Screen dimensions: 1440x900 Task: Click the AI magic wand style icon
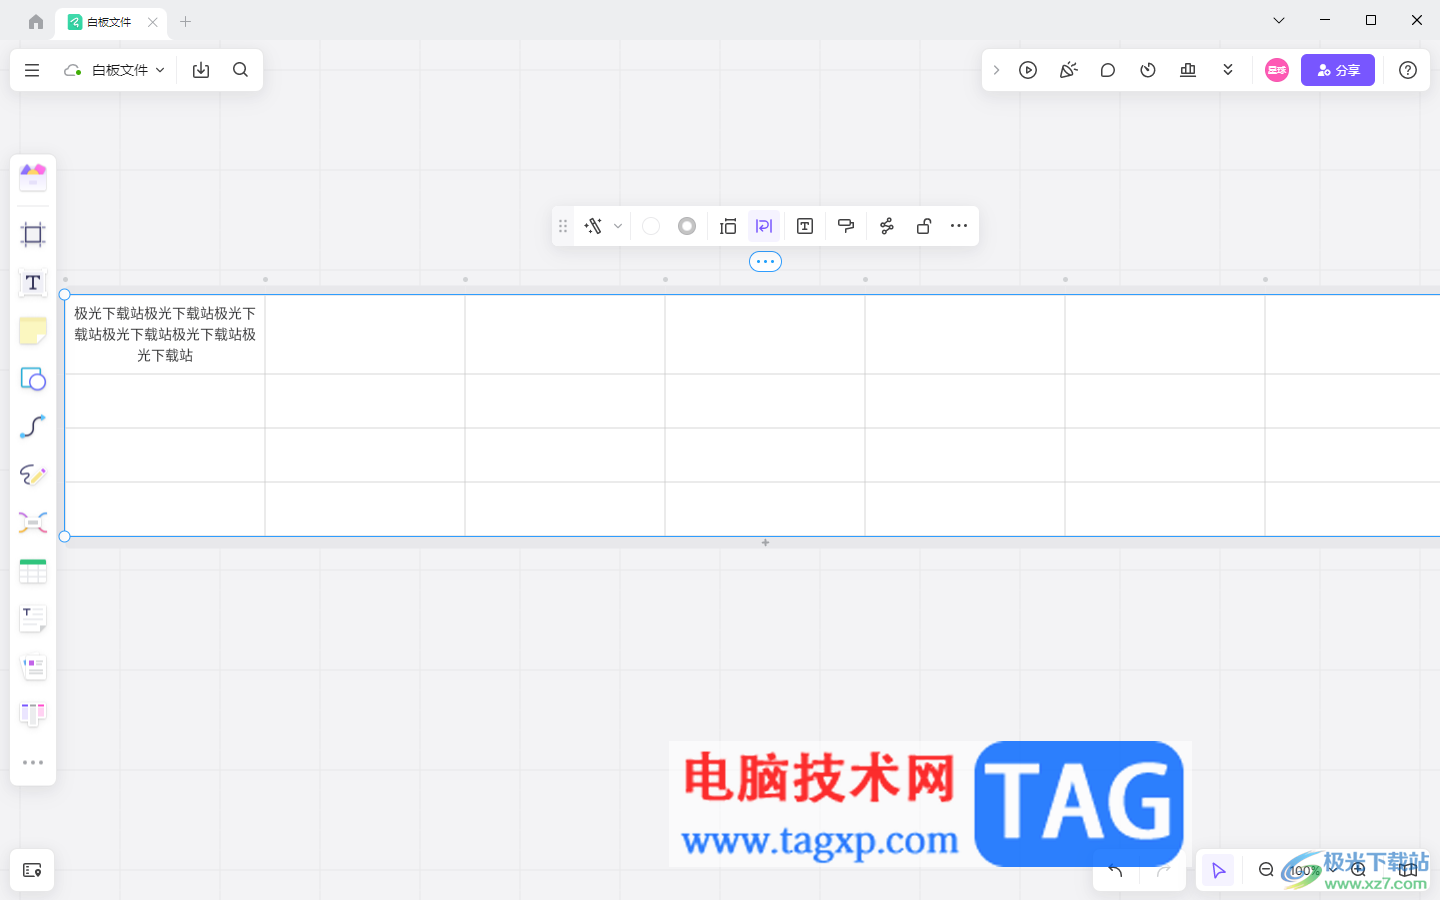(x=593, y=226)
